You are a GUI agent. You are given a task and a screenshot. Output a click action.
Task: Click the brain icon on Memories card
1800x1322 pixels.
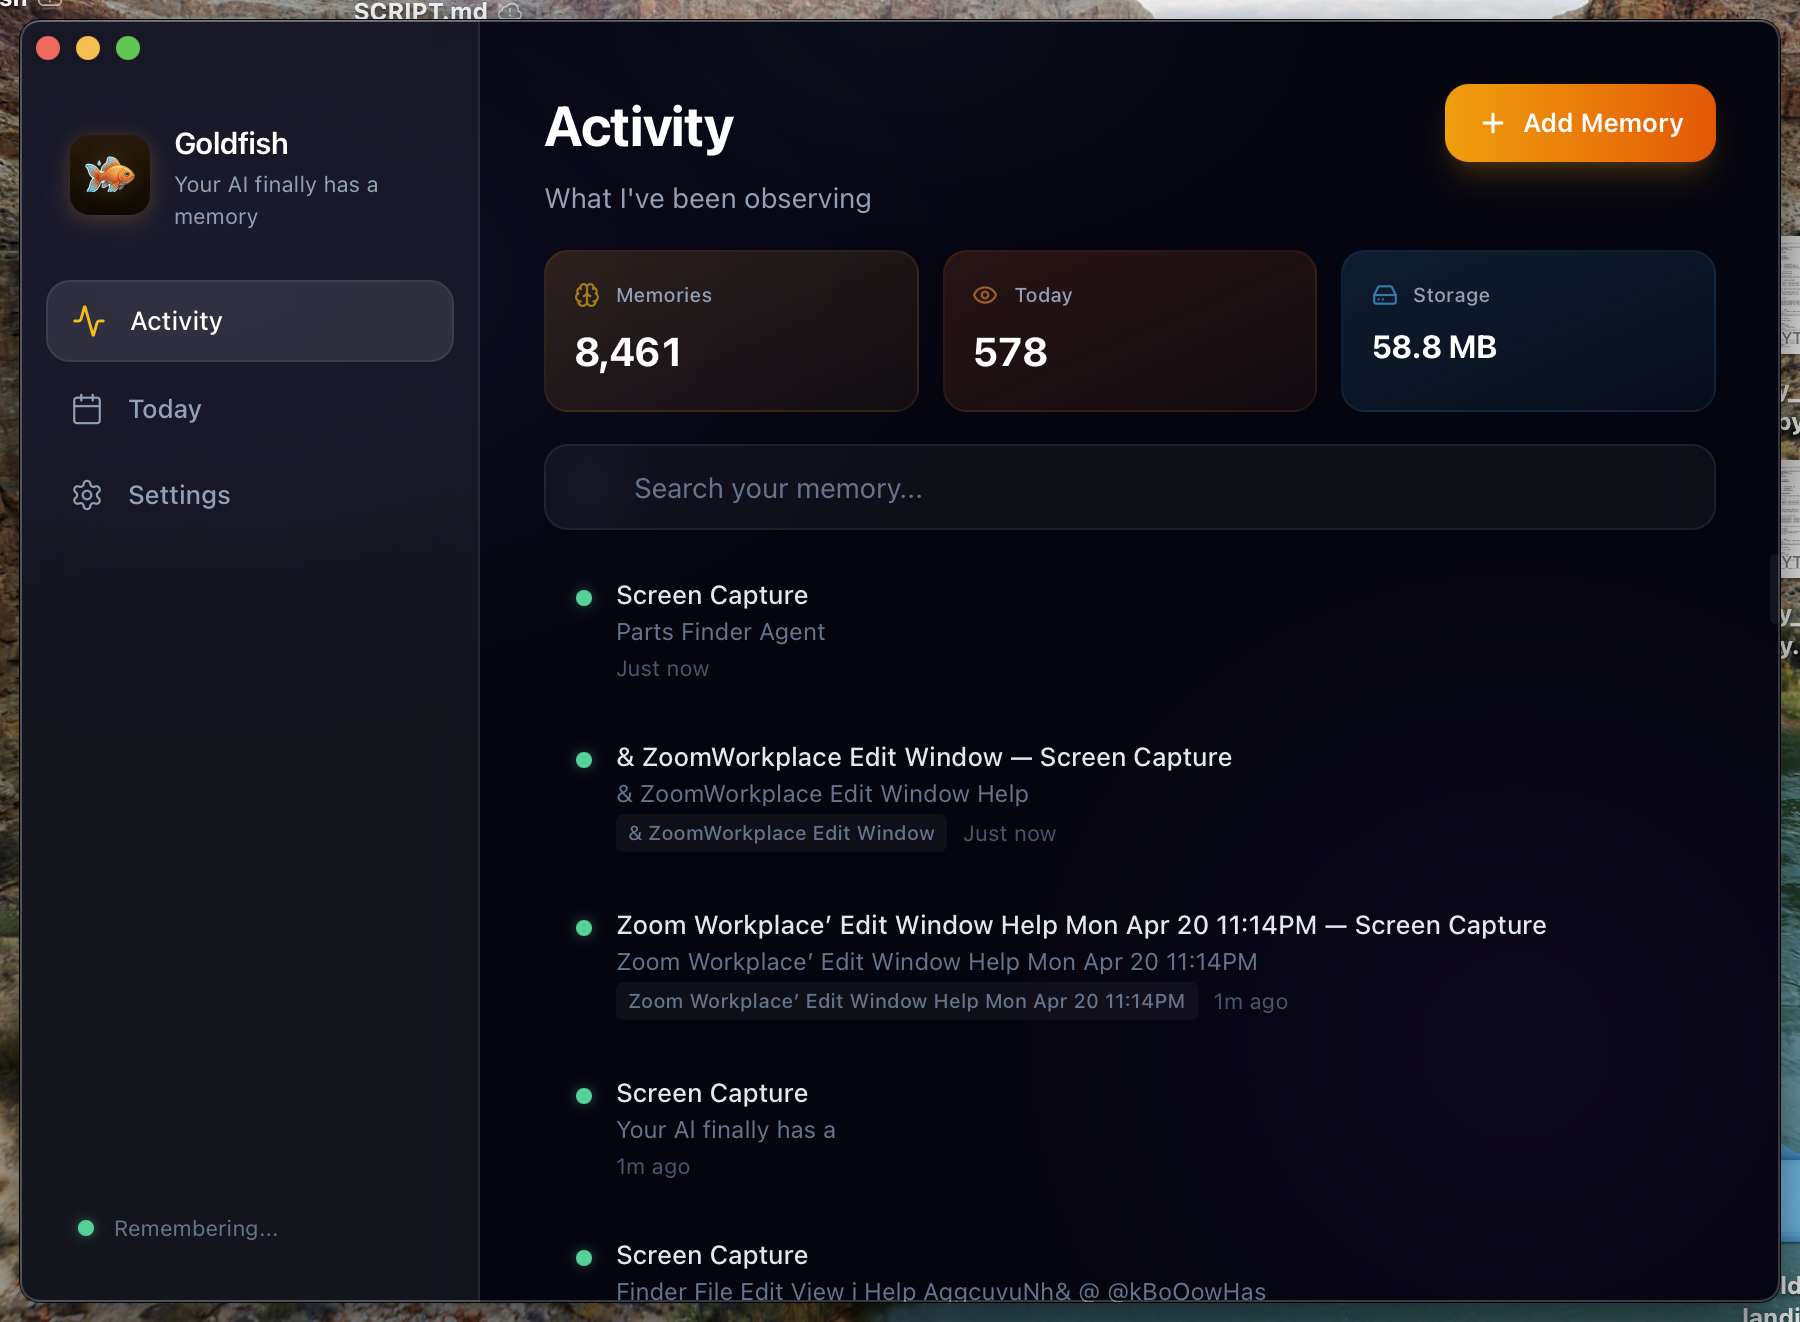[587, 295]
